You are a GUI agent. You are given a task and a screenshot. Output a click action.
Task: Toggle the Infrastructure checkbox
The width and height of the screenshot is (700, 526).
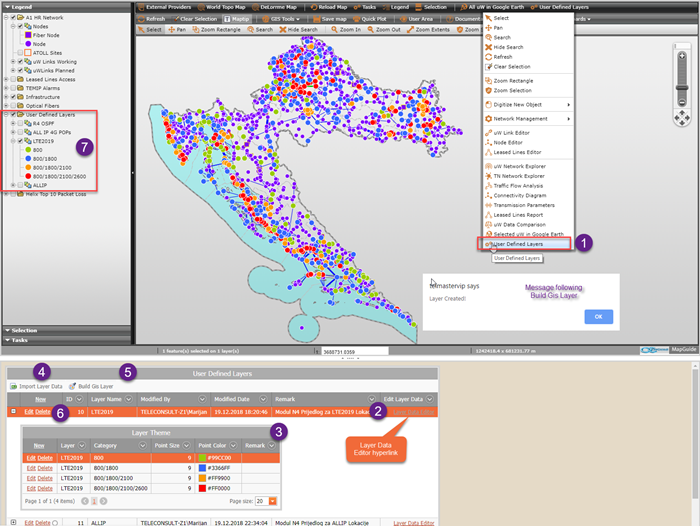coord(13,97)
